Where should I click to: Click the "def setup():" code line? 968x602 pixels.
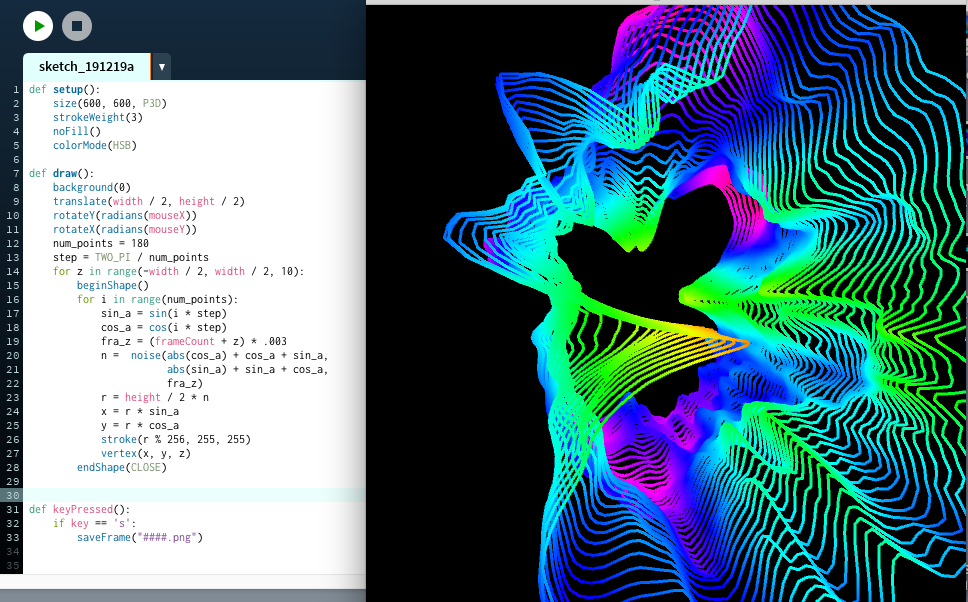(x=64, y=89)
